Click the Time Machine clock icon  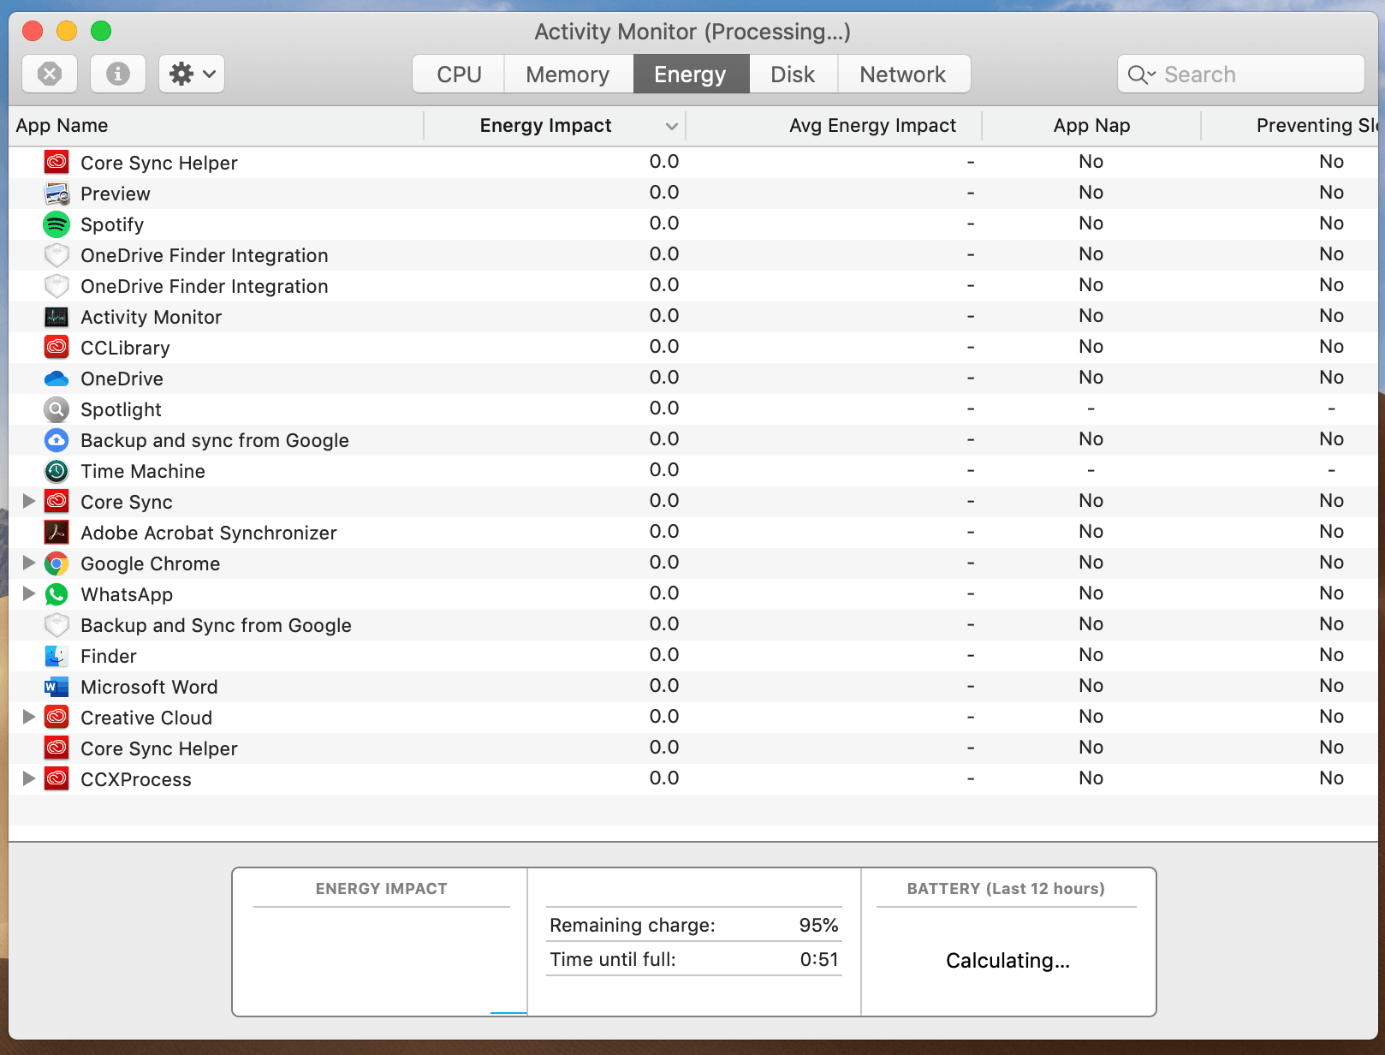(x=57, y=471)
